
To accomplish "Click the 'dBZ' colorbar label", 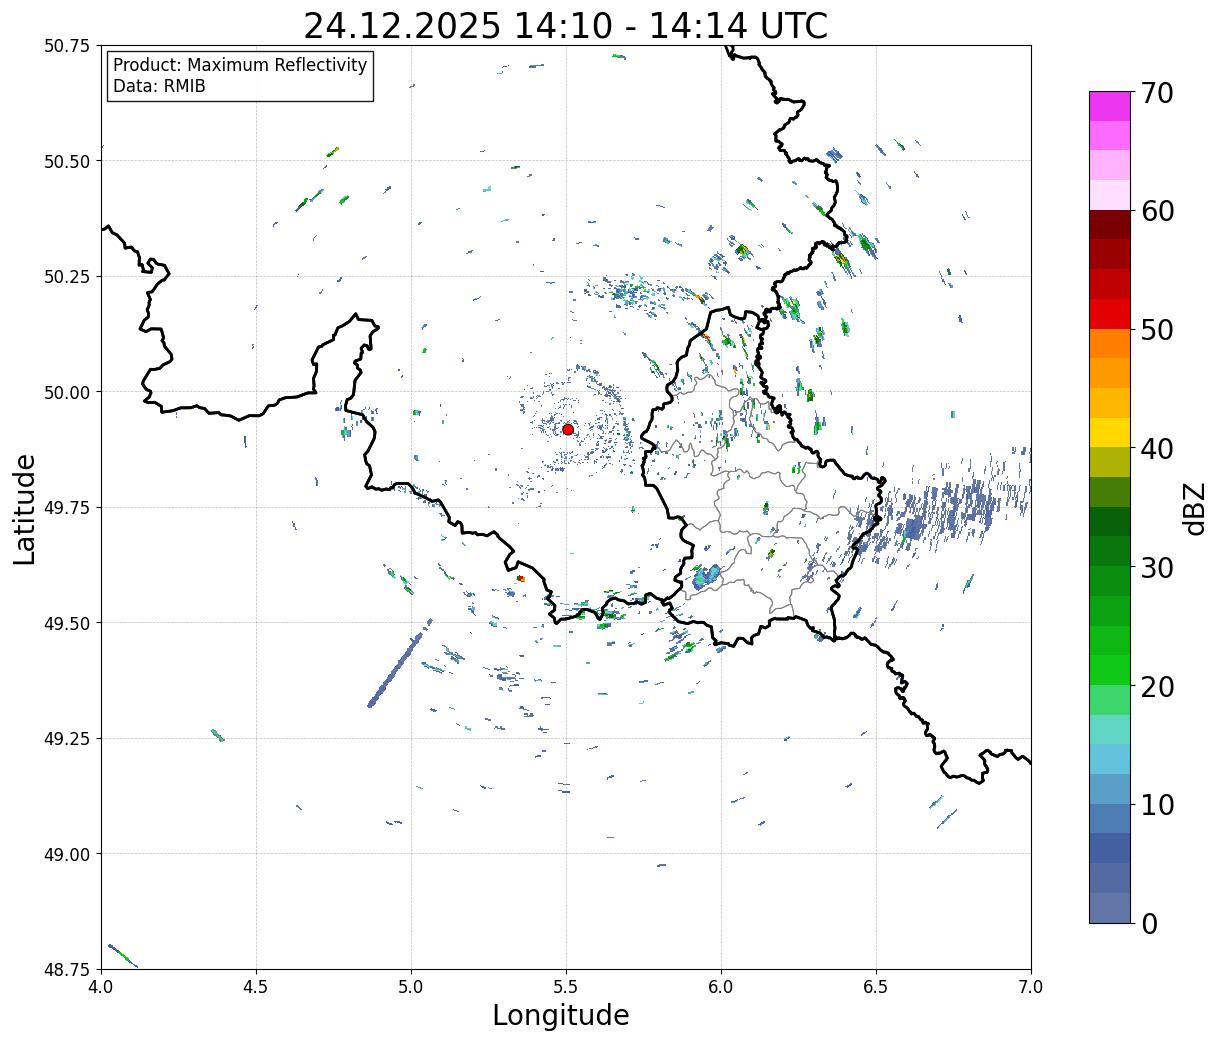I will (1194, 508).
